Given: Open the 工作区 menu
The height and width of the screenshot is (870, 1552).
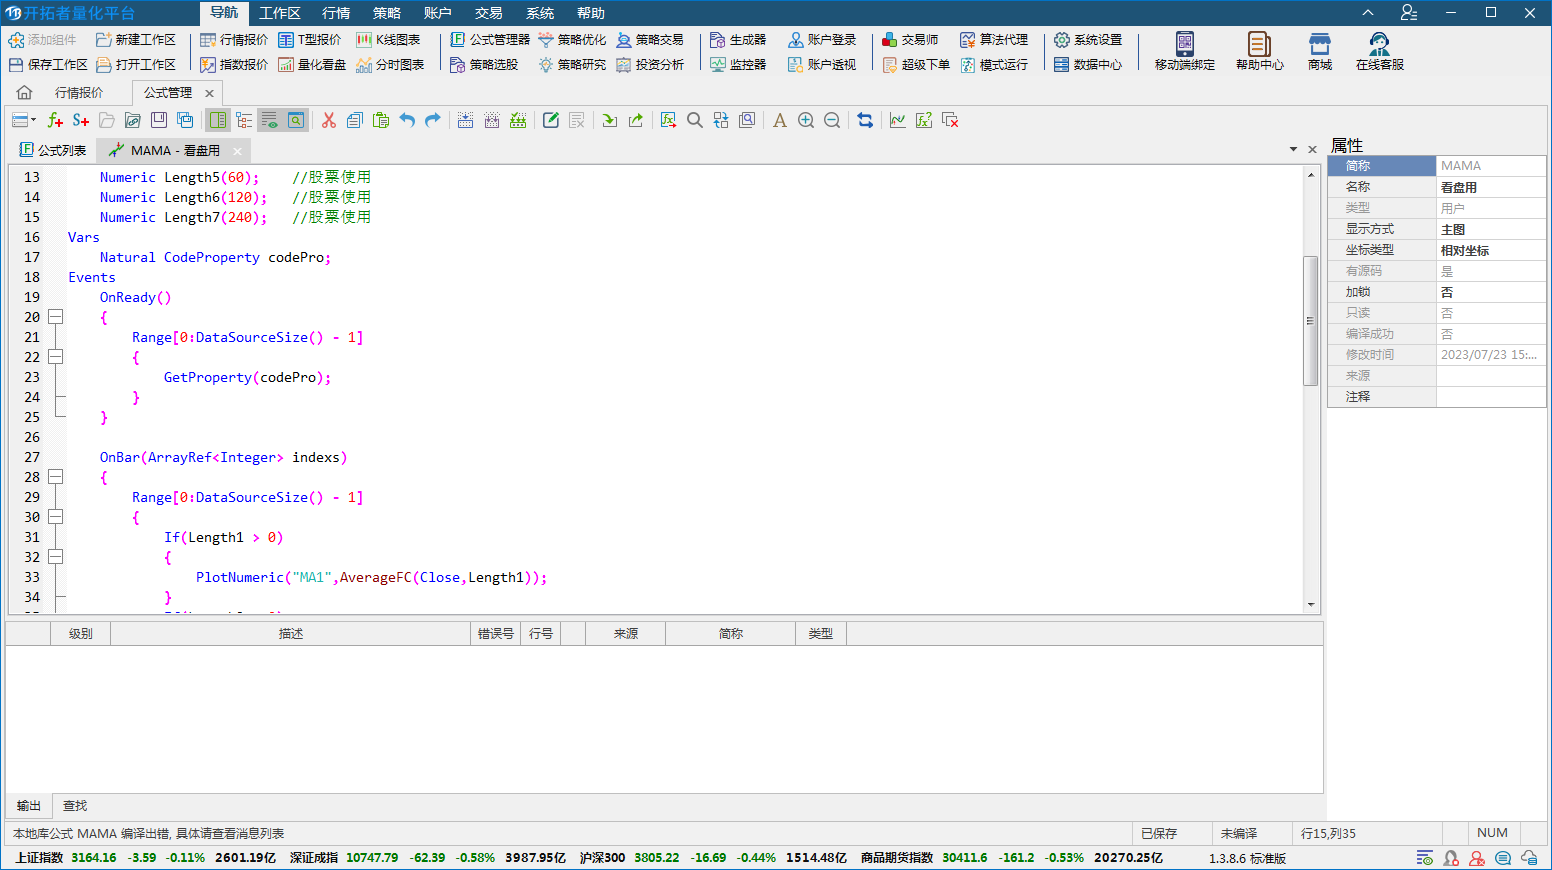Looking at the screenshot, I should coord(280,13).
